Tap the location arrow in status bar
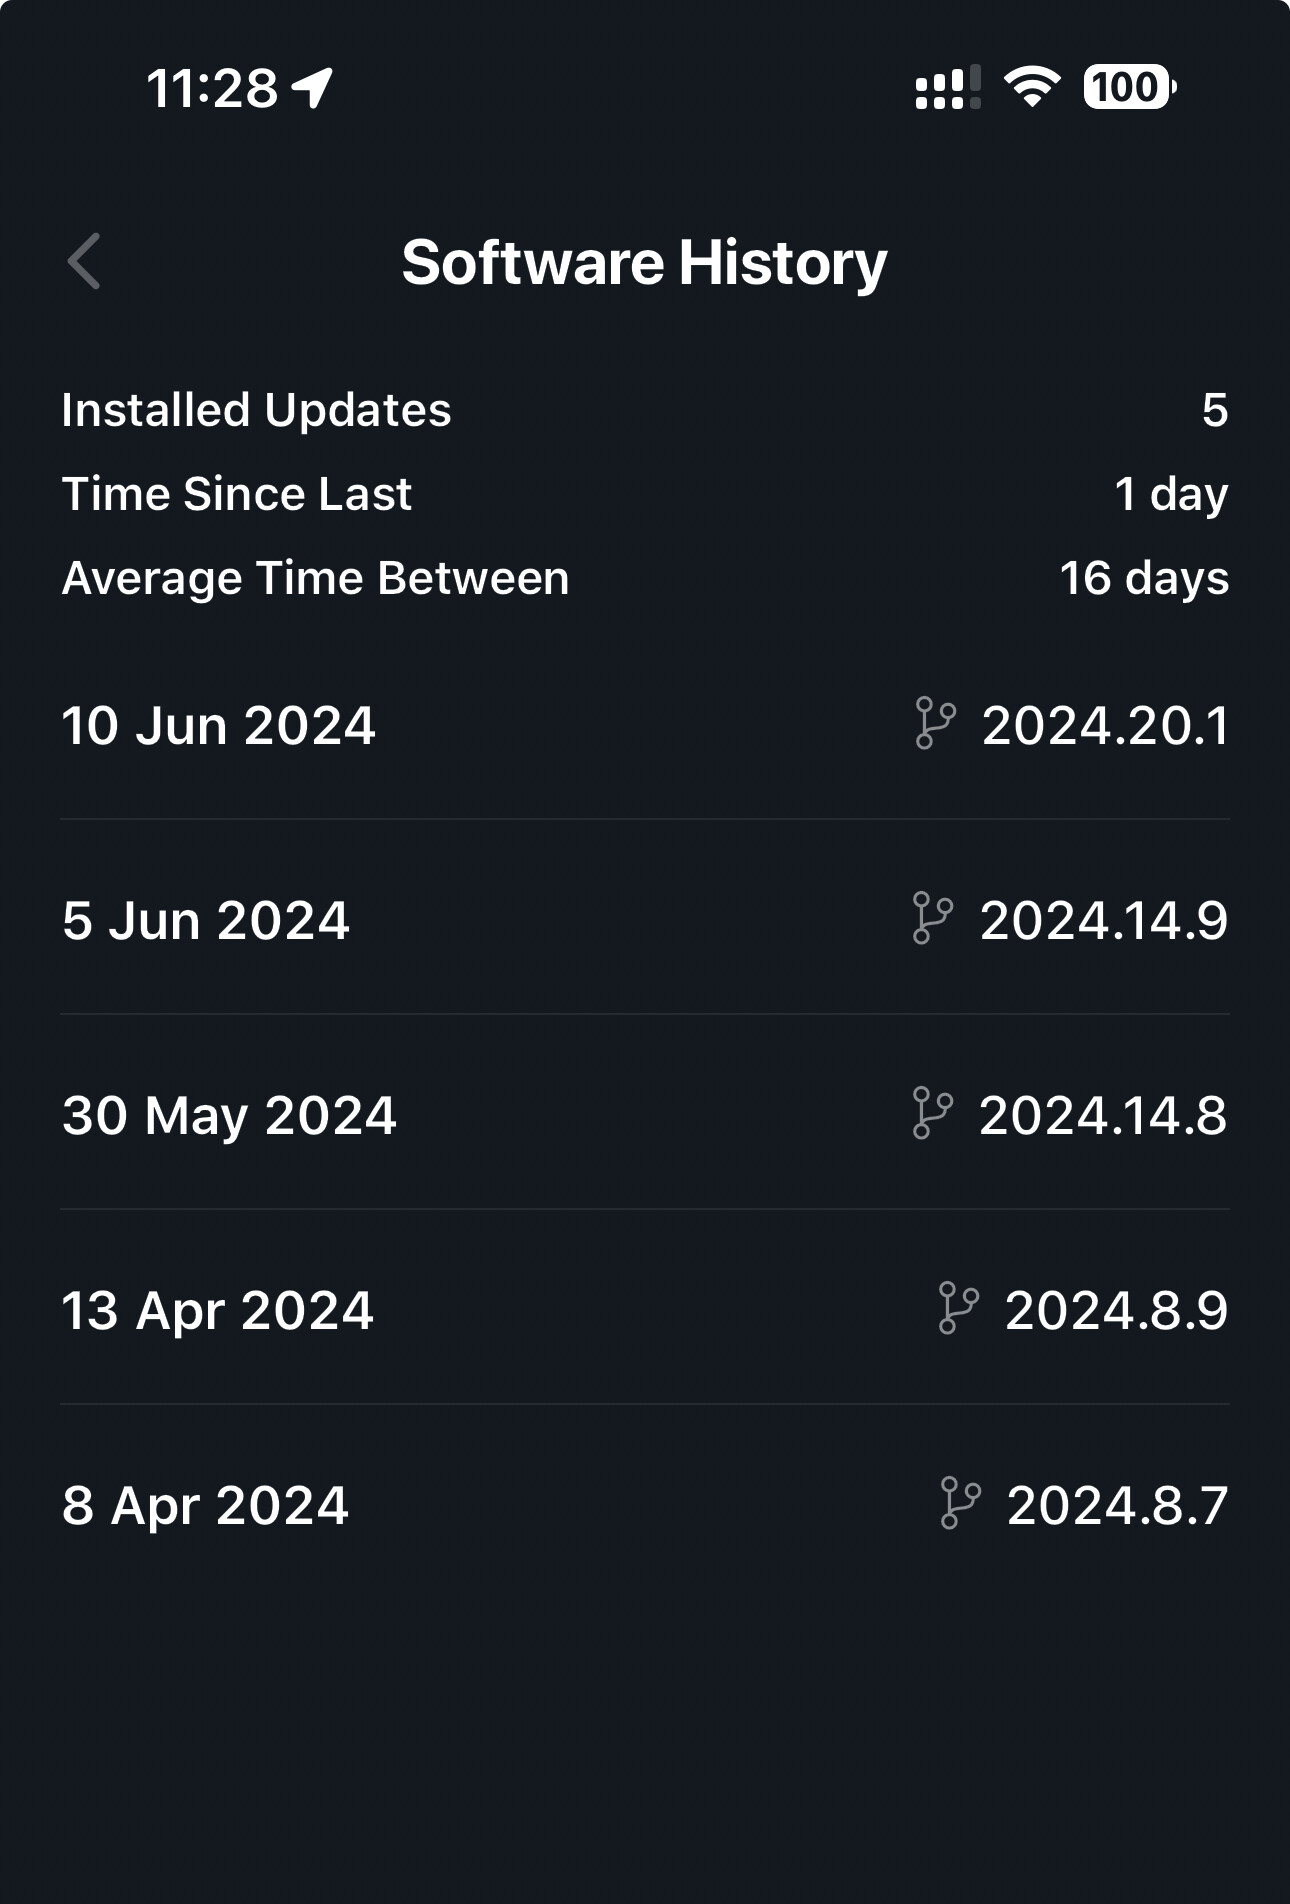This screenshot has height=1904, width=1290. 313,88
